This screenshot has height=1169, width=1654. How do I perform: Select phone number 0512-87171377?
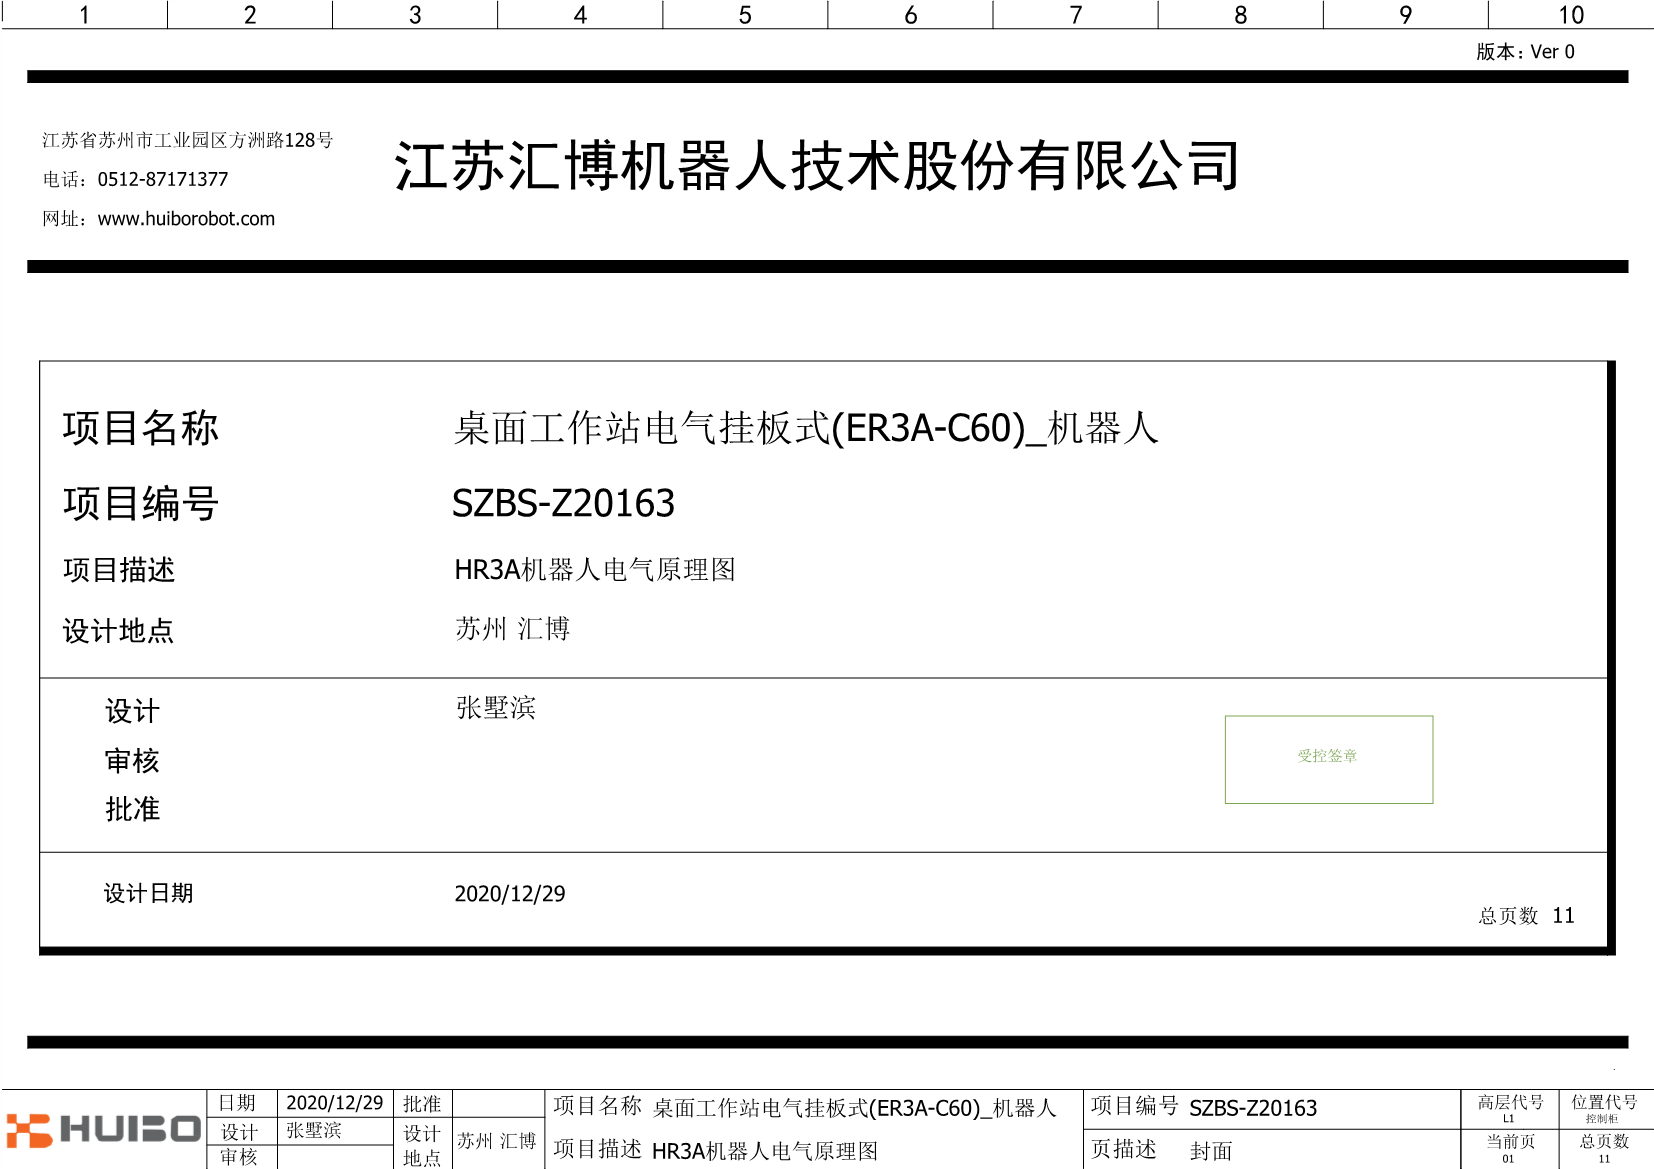[x=163, y=180]
